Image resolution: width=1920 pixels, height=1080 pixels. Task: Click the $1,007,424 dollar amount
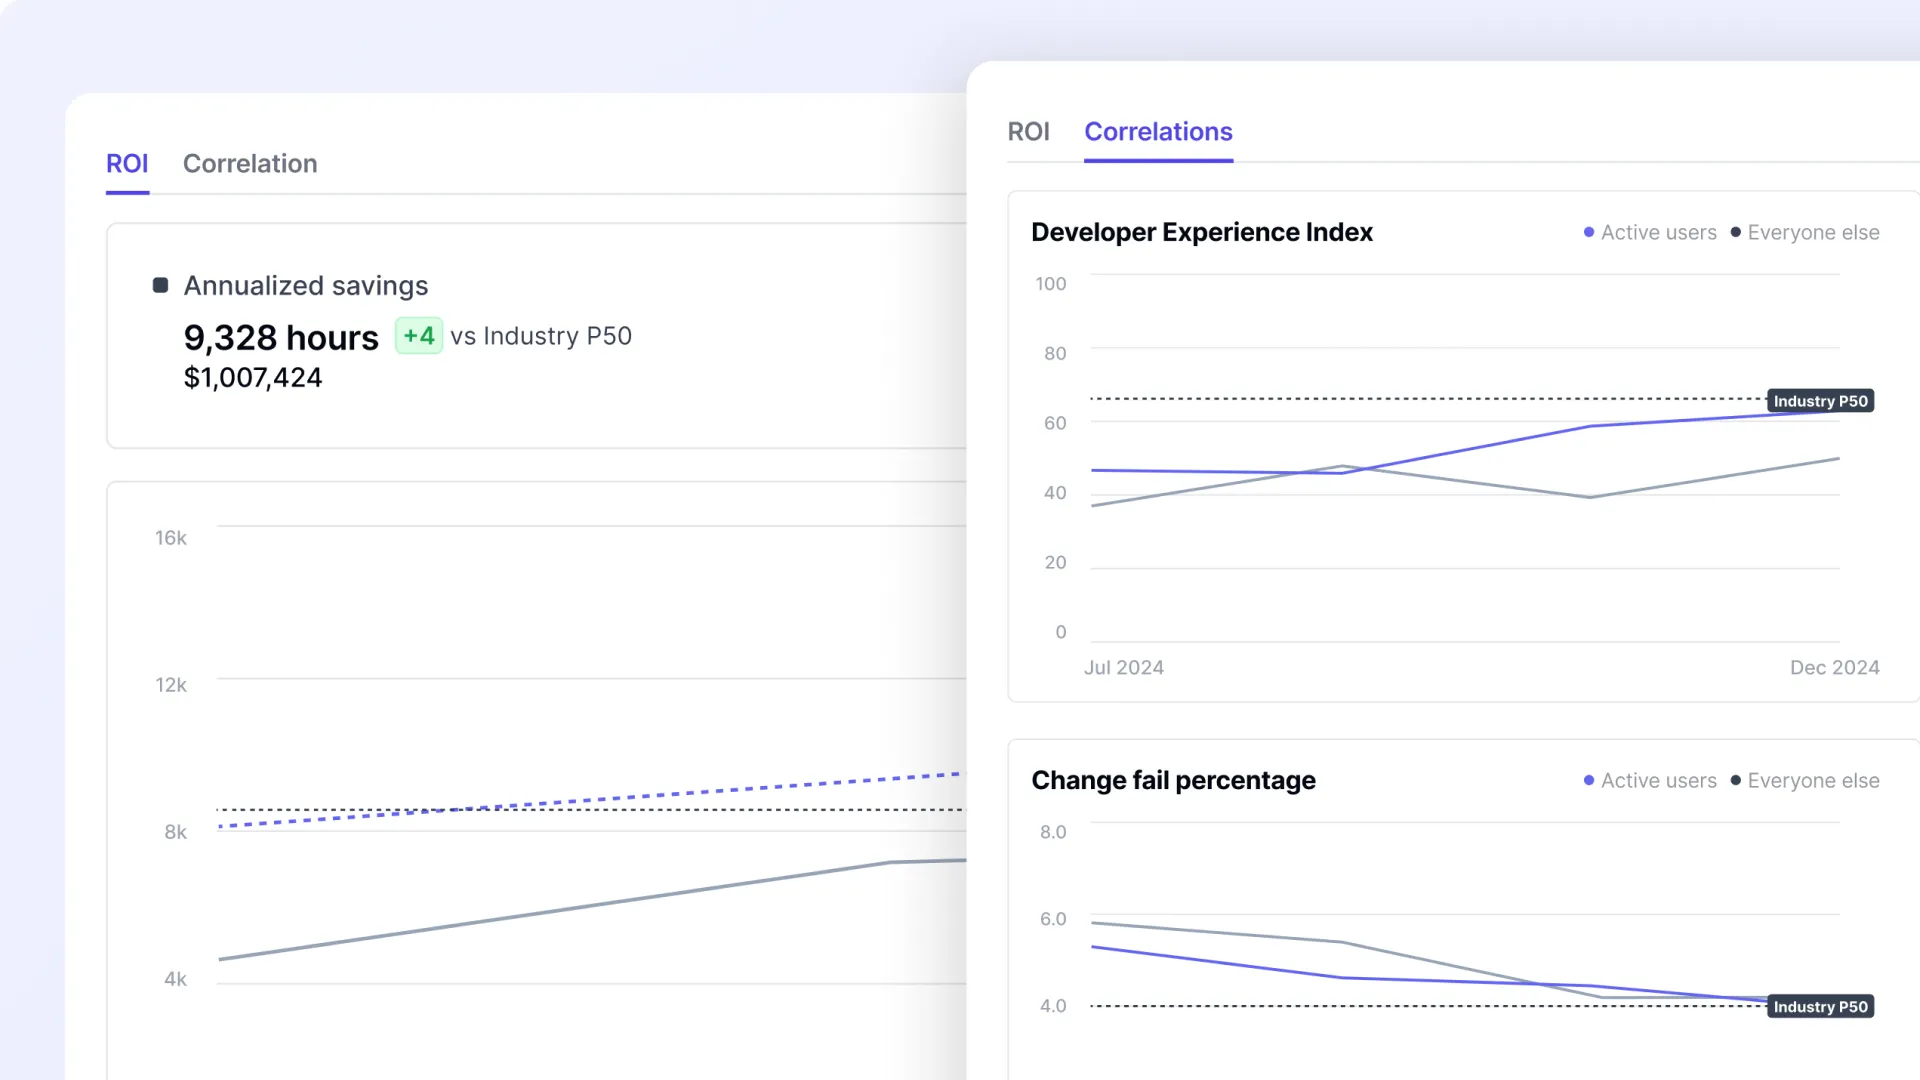(x=253, y=378)
